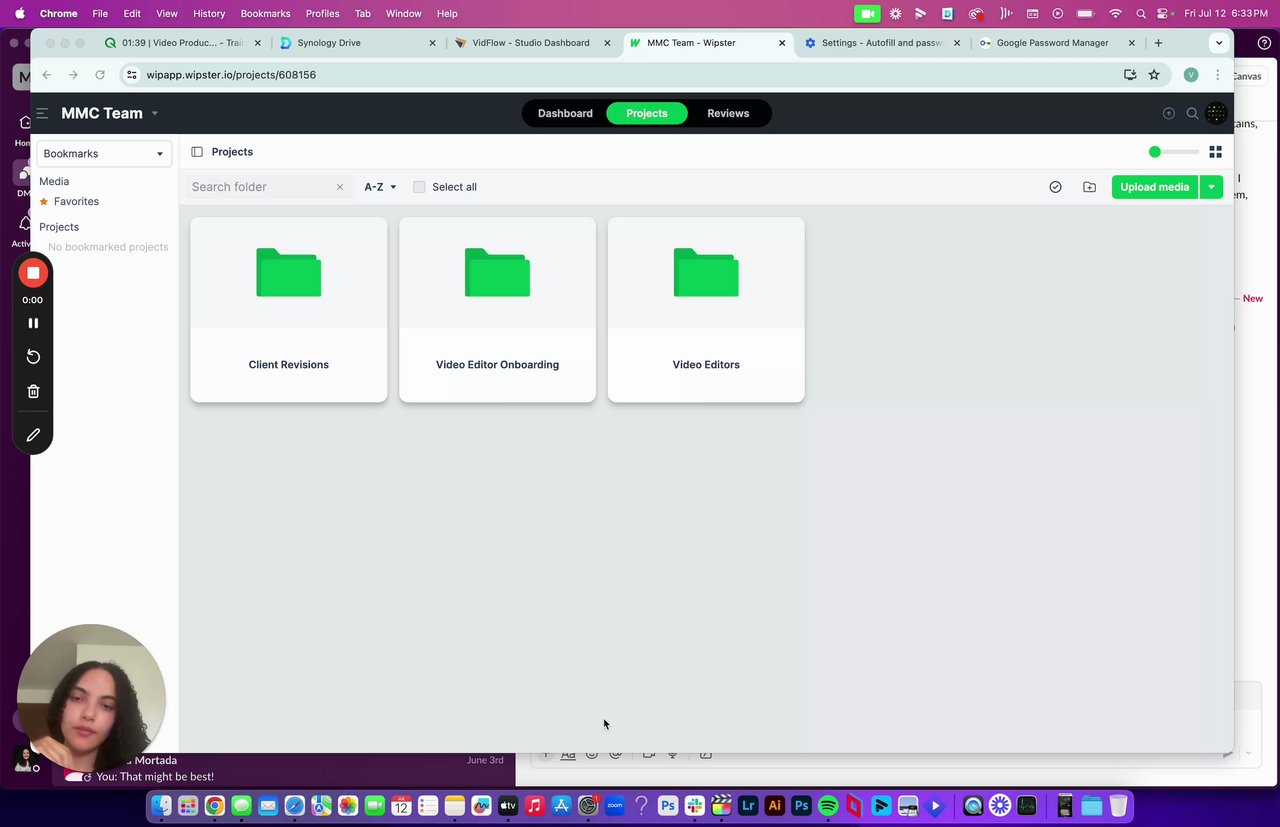Delete the recording with the trash icon
Screen dimensions: 1280x827
click(x=33, y=392)
